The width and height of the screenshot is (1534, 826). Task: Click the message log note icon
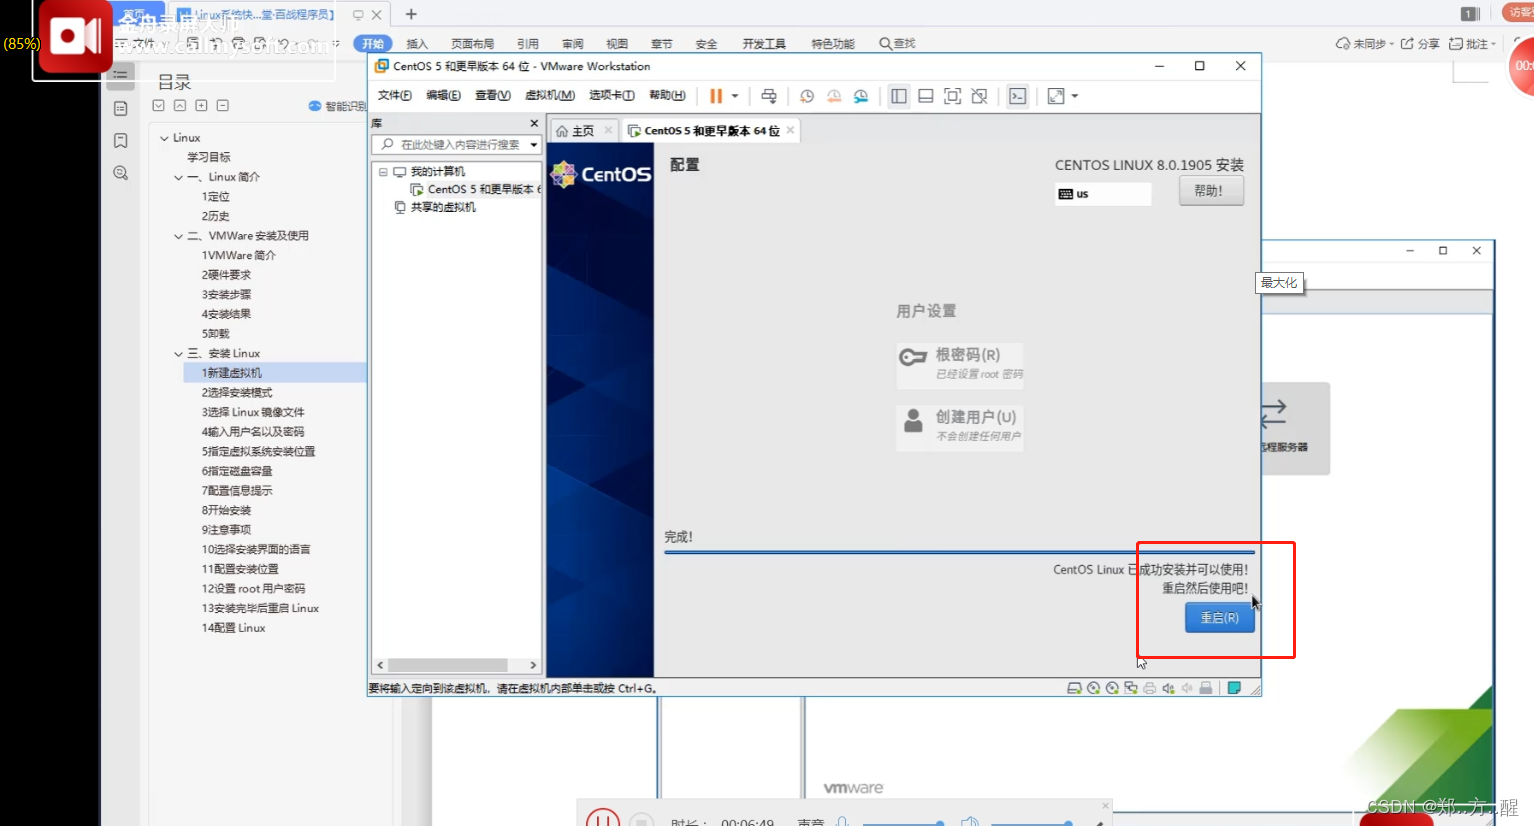1234,688
